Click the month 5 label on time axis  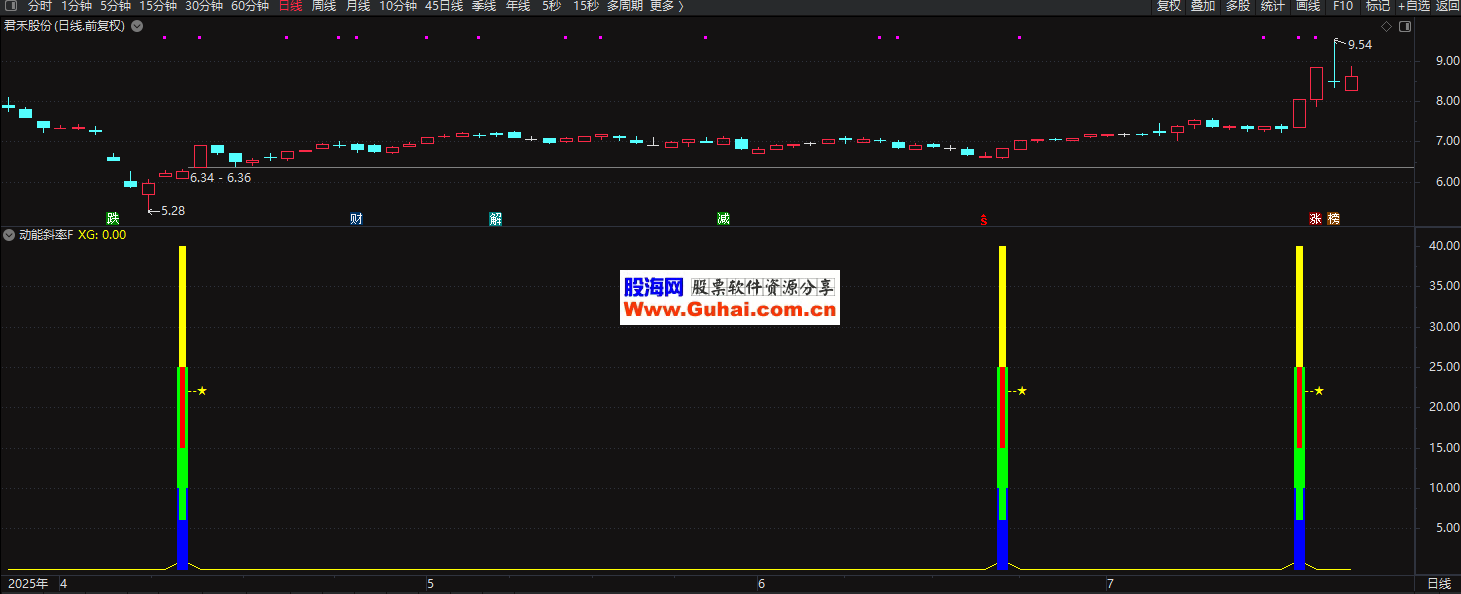(430, 583)
